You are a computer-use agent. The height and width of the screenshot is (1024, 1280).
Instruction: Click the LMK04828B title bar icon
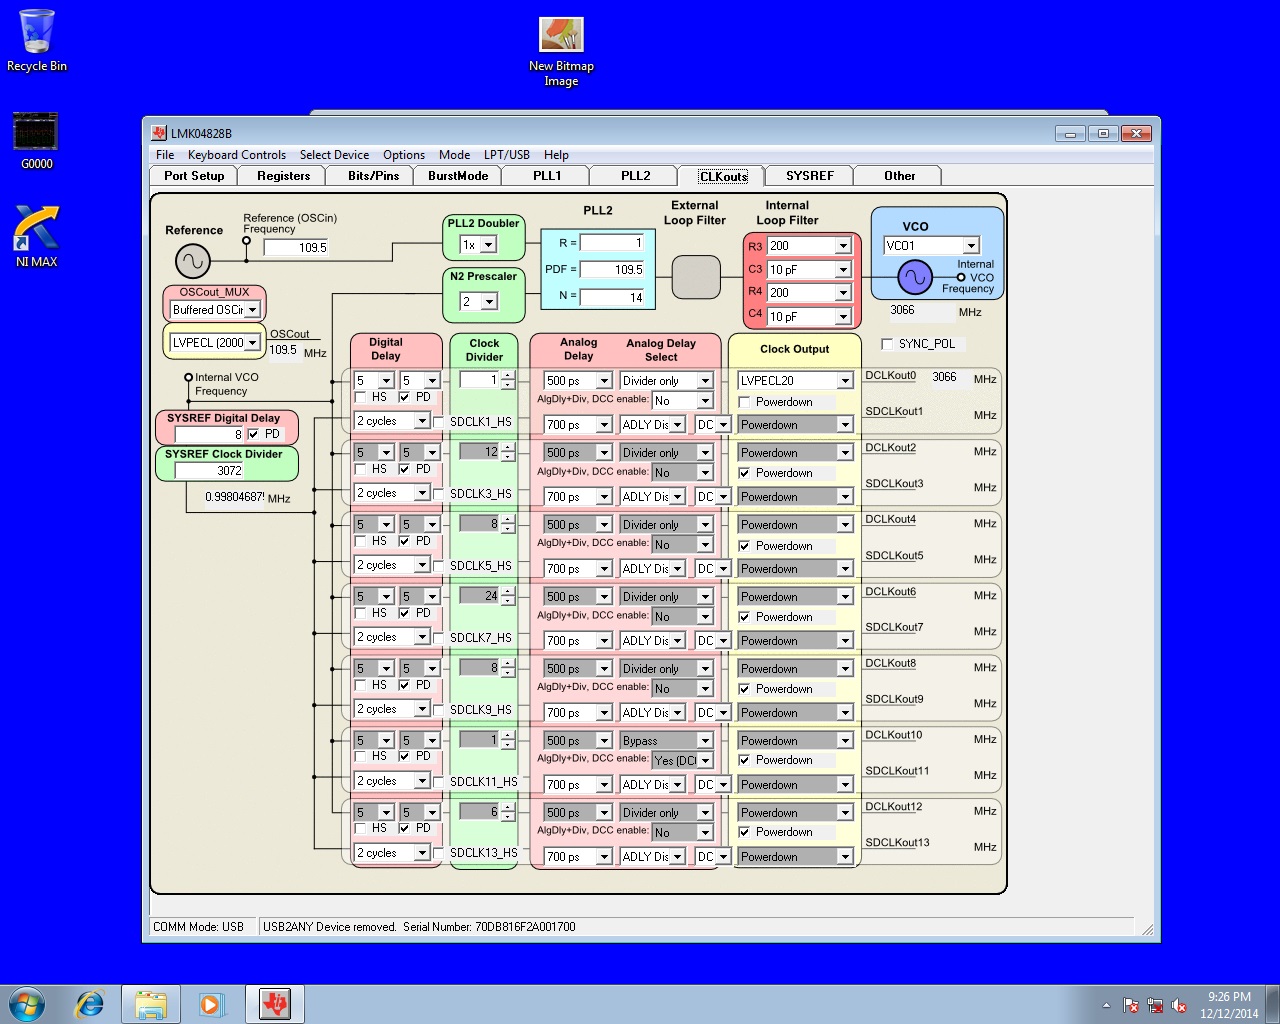(159, 133)
